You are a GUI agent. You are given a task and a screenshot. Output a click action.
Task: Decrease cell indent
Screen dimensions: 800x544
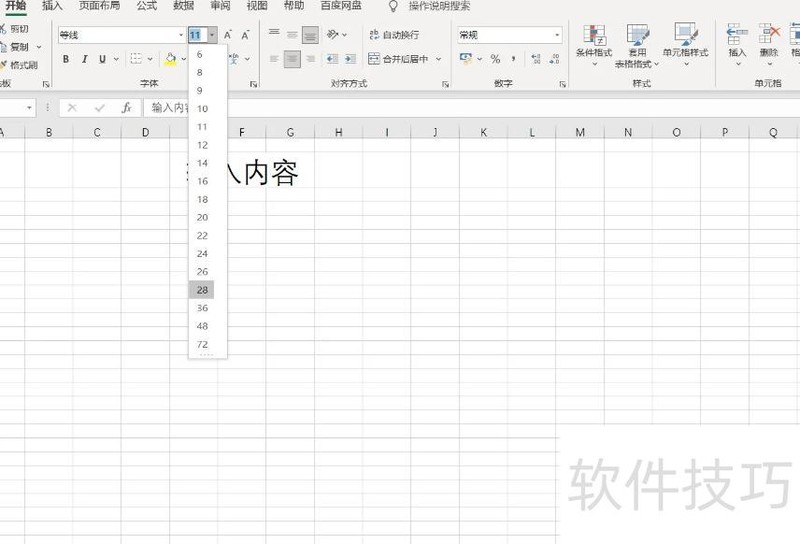332,59
